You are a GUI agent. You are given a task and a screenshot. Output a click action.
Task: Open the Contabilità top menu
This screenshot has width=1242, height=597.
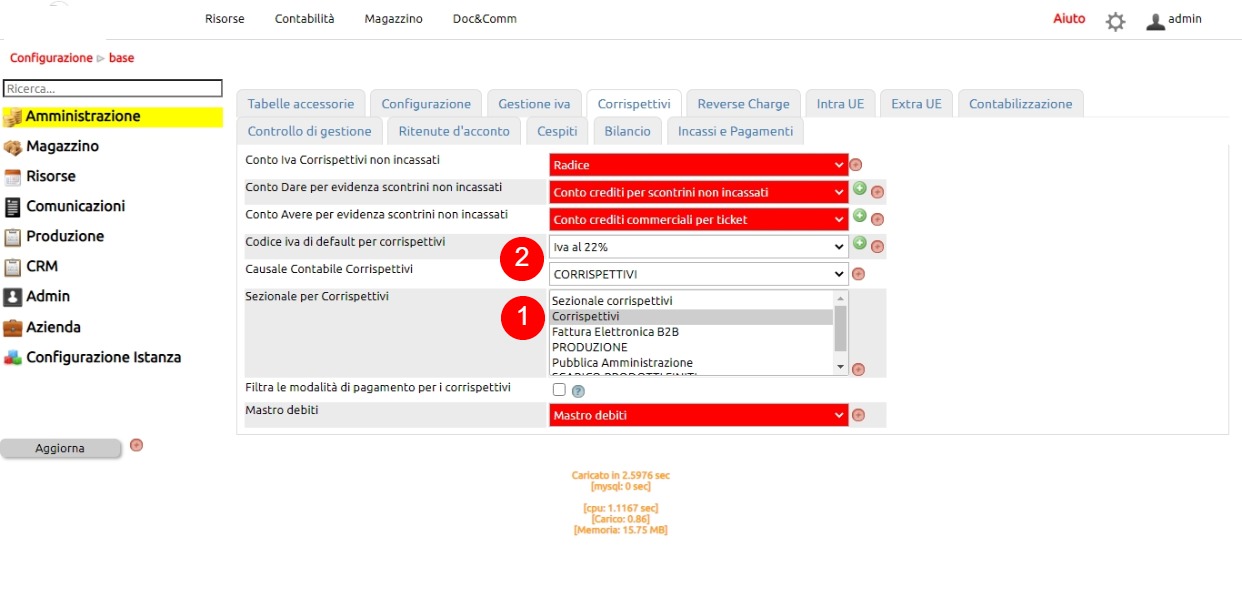pyautogui.click(x=305, y=19)
